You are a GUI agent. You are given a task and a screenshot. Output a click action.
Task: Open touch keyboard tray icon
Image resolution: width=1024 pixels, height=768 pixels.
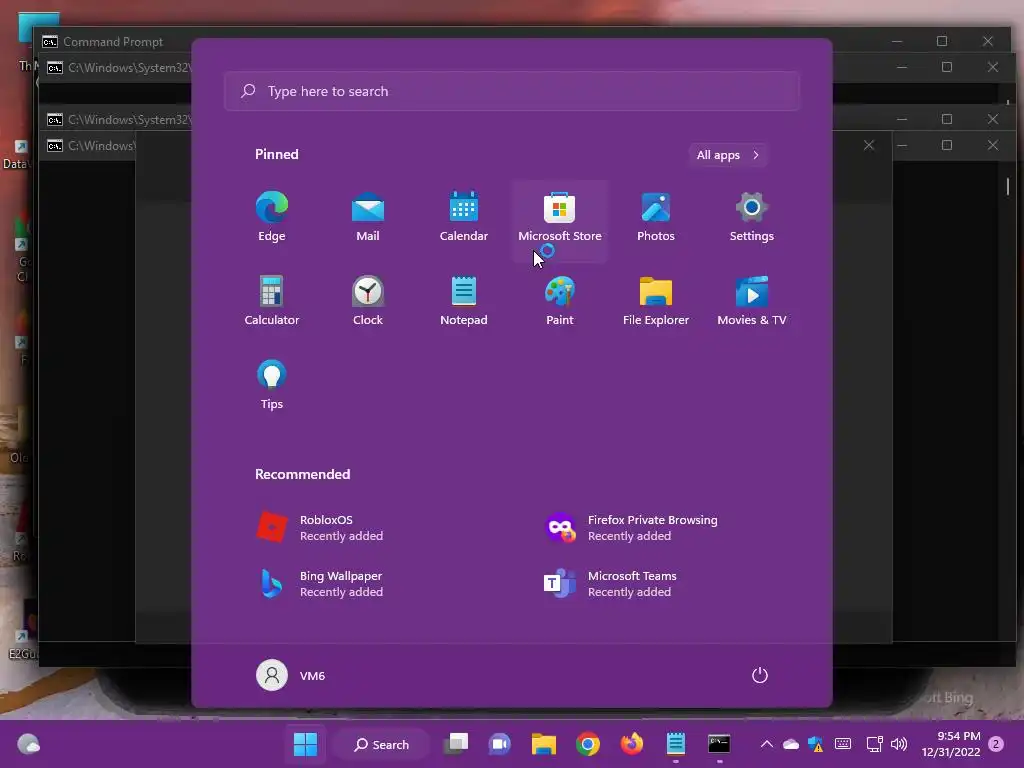coord(843,744)
